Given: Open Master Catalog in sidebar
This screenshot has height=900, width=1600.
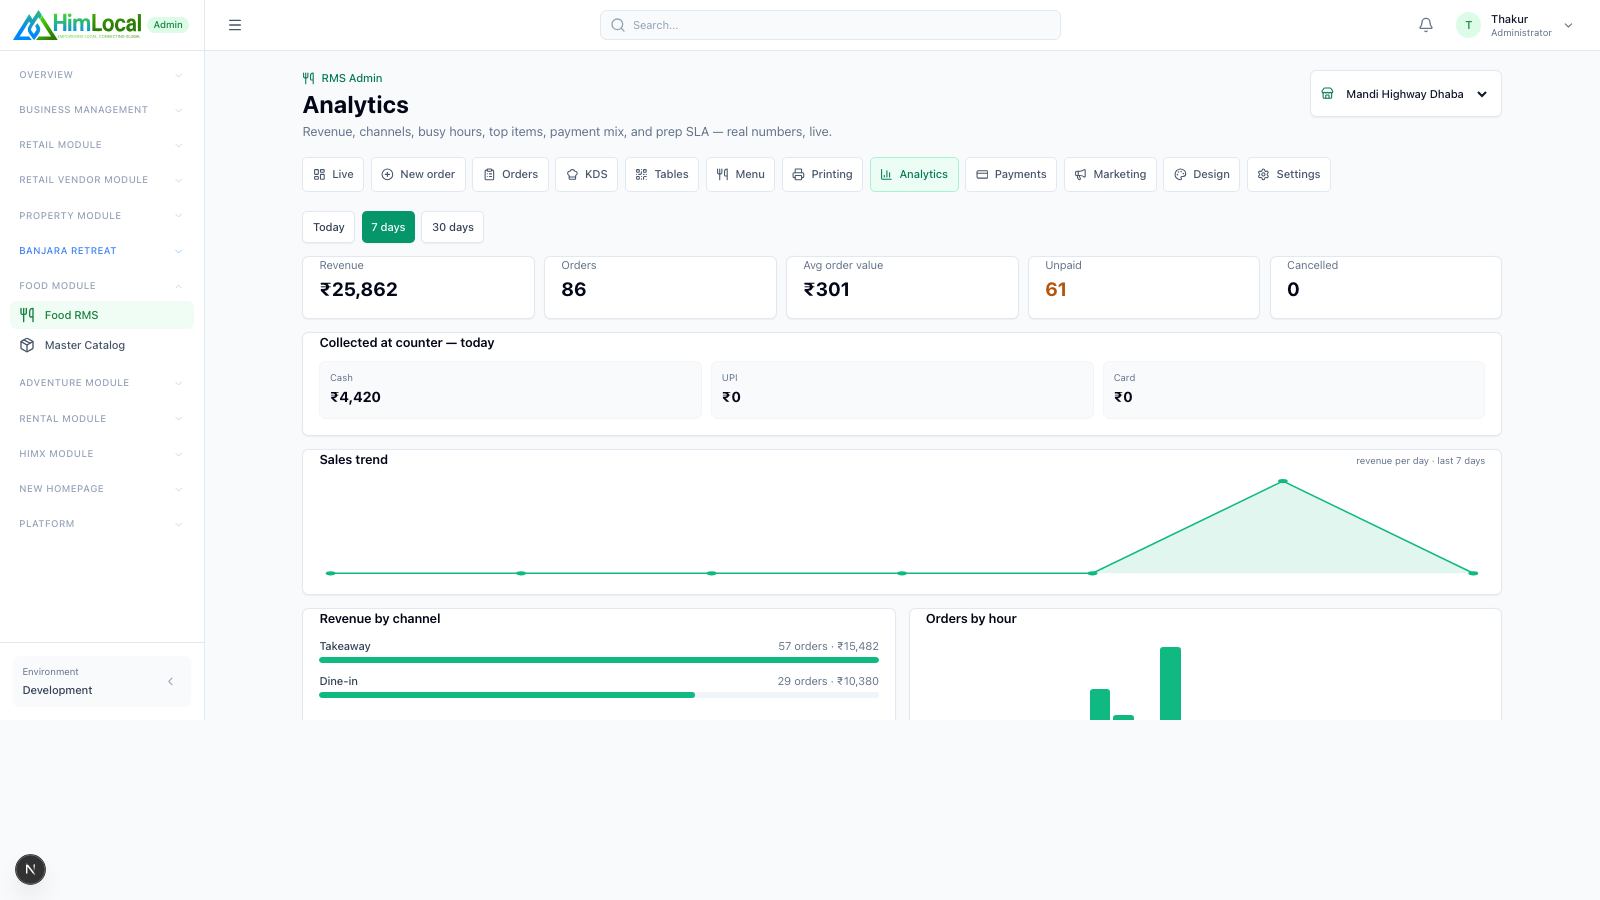Looking at the screenshot, I should (101, 345).
